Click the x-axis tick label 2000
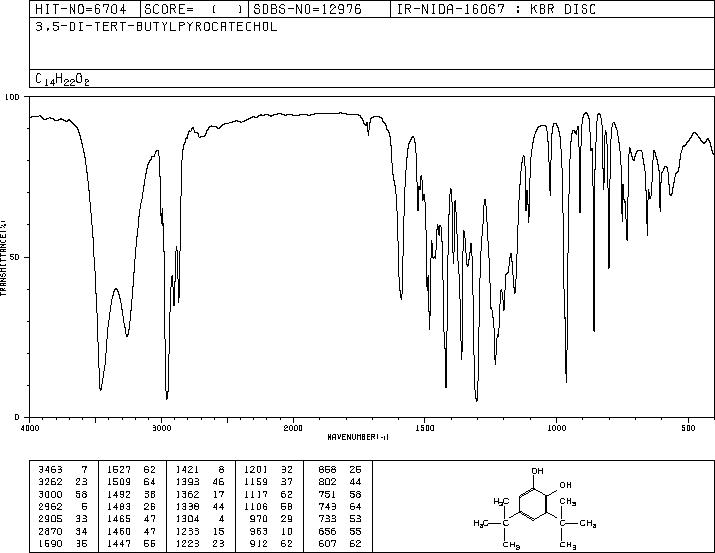The height and width of the screenshot is (553, 715). click(x=293, y=428)
